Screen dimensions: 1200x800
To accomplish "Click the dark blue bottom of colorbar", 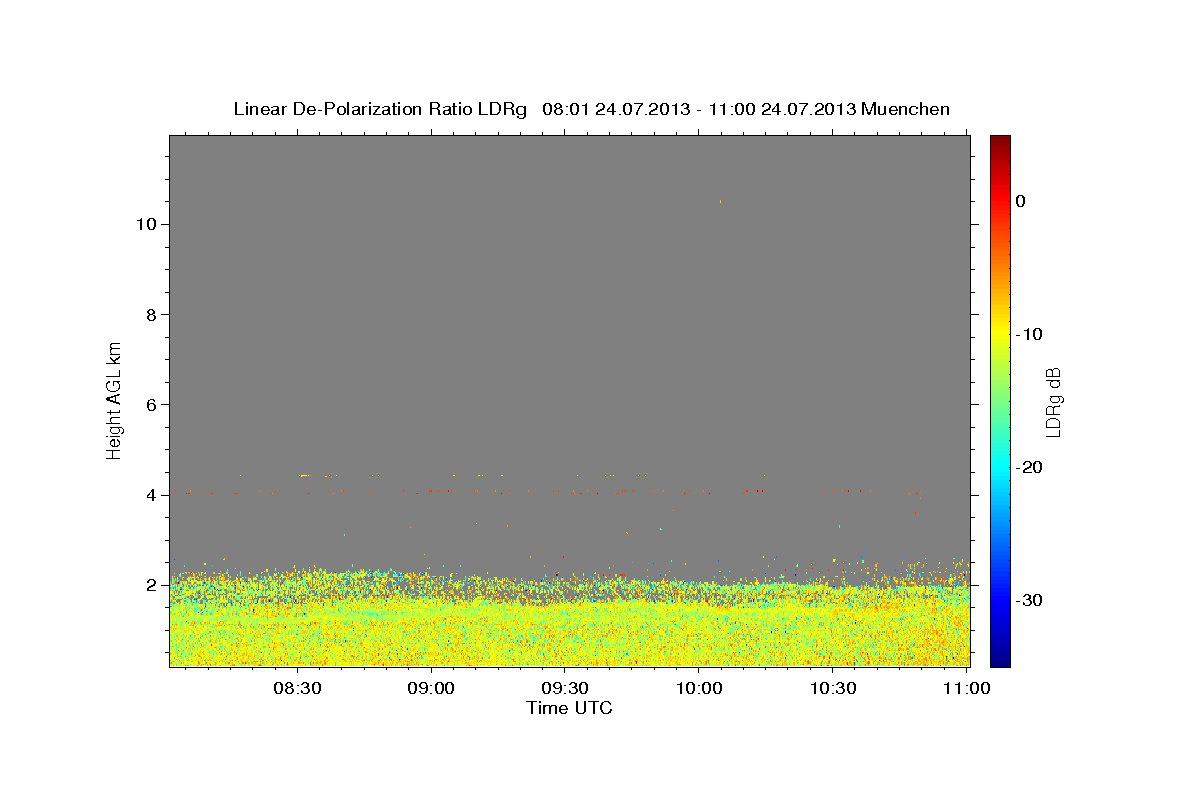I will [x=1000, y=658].
